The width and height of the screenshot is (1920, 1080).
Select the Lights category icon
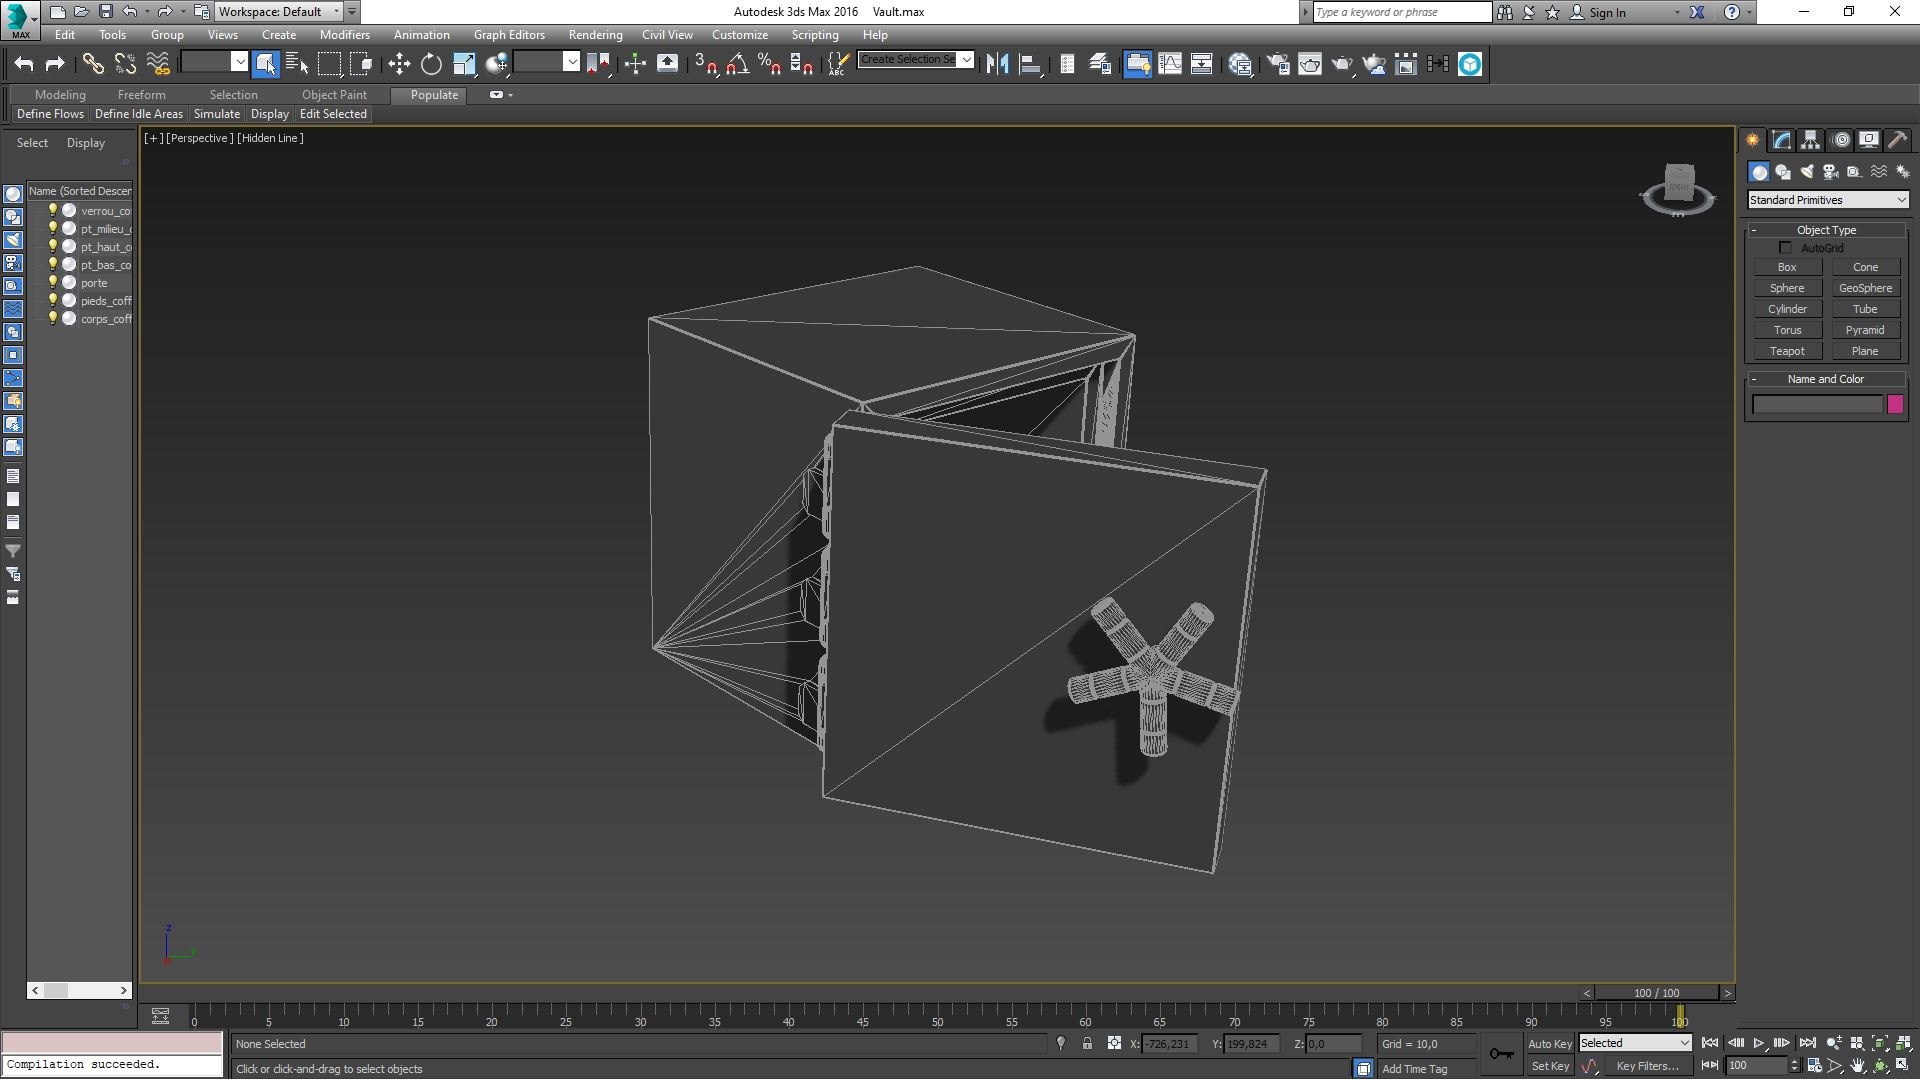[x=1807, y=172]
